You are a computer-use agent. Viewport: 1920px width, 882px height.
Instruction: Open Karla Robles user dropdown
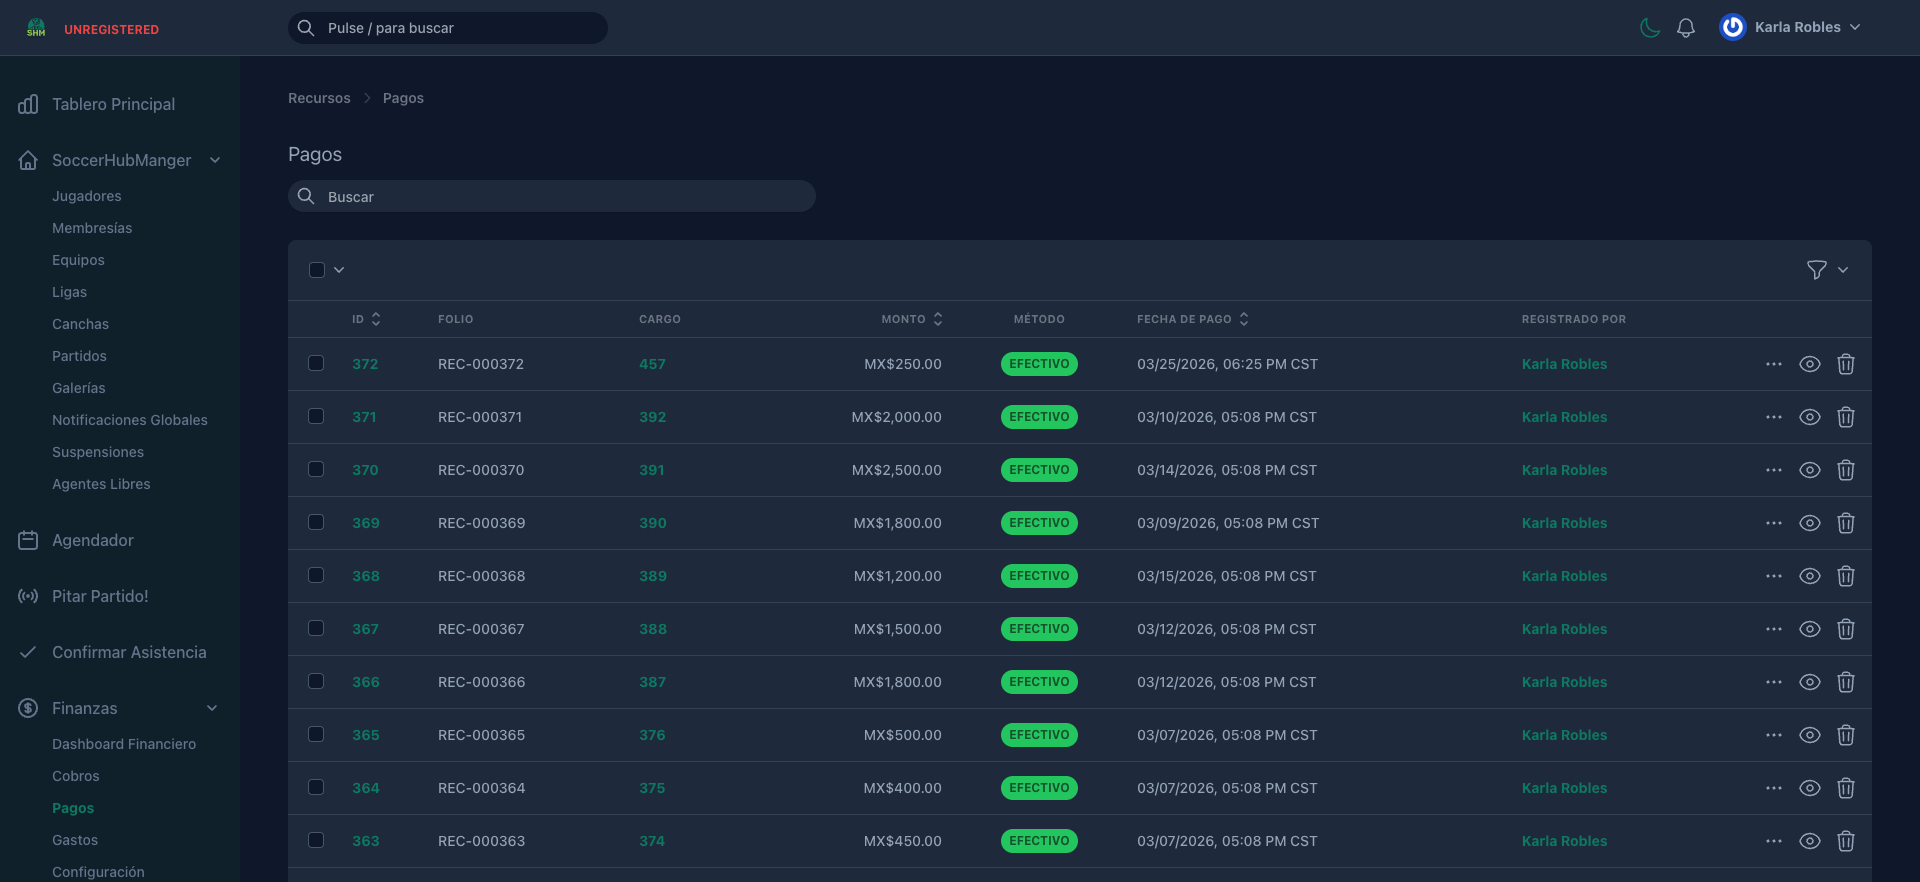tap(1790, 28)
